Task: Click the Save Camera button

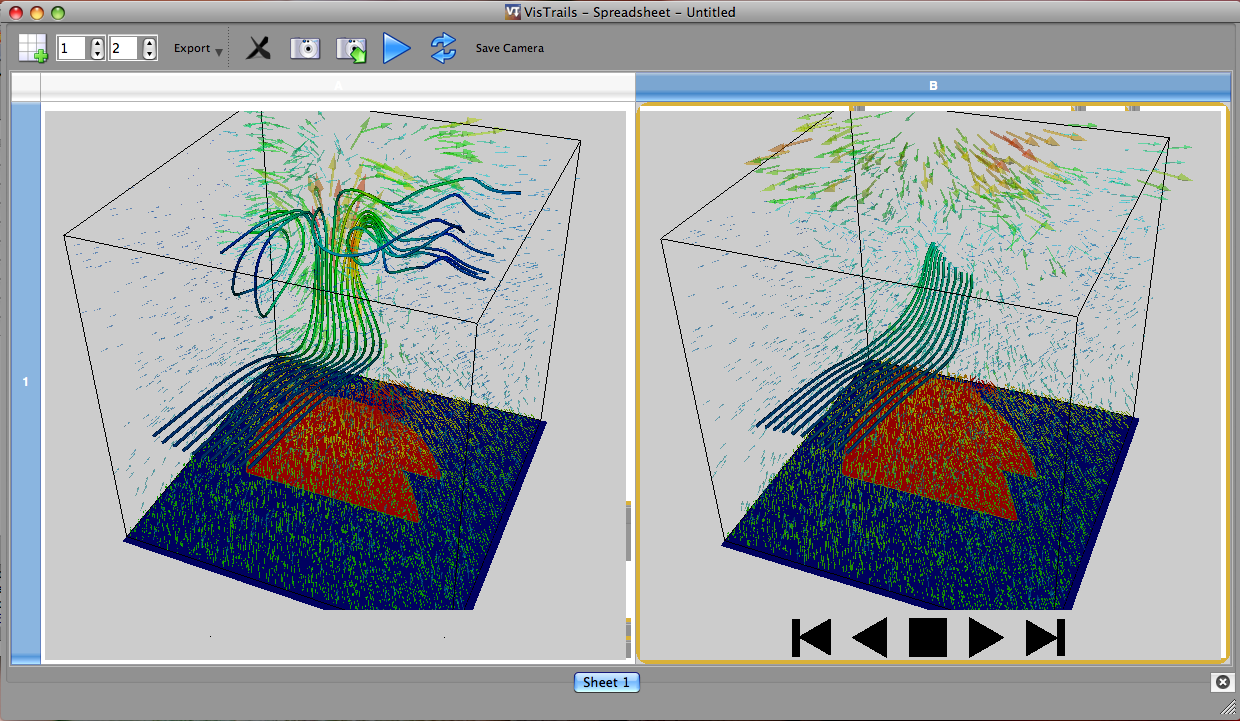Action: click(x=509, y=48)
